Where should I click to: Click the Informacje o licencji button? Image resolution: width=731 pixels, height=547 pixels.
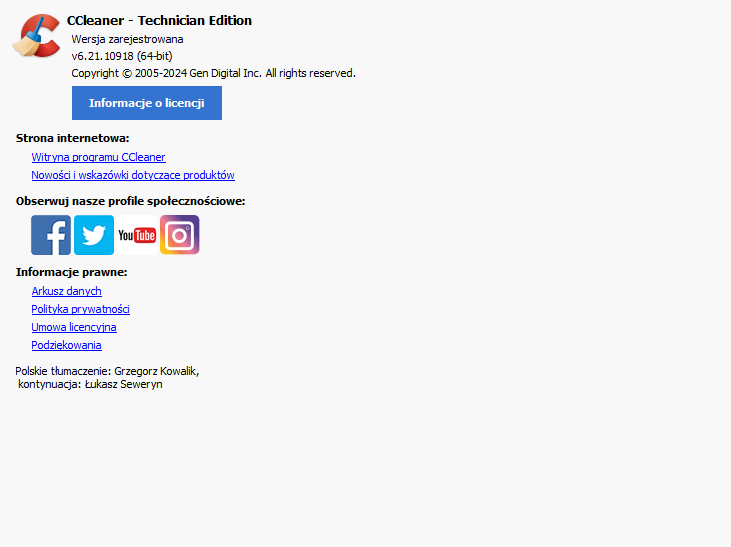coord(147,103)
